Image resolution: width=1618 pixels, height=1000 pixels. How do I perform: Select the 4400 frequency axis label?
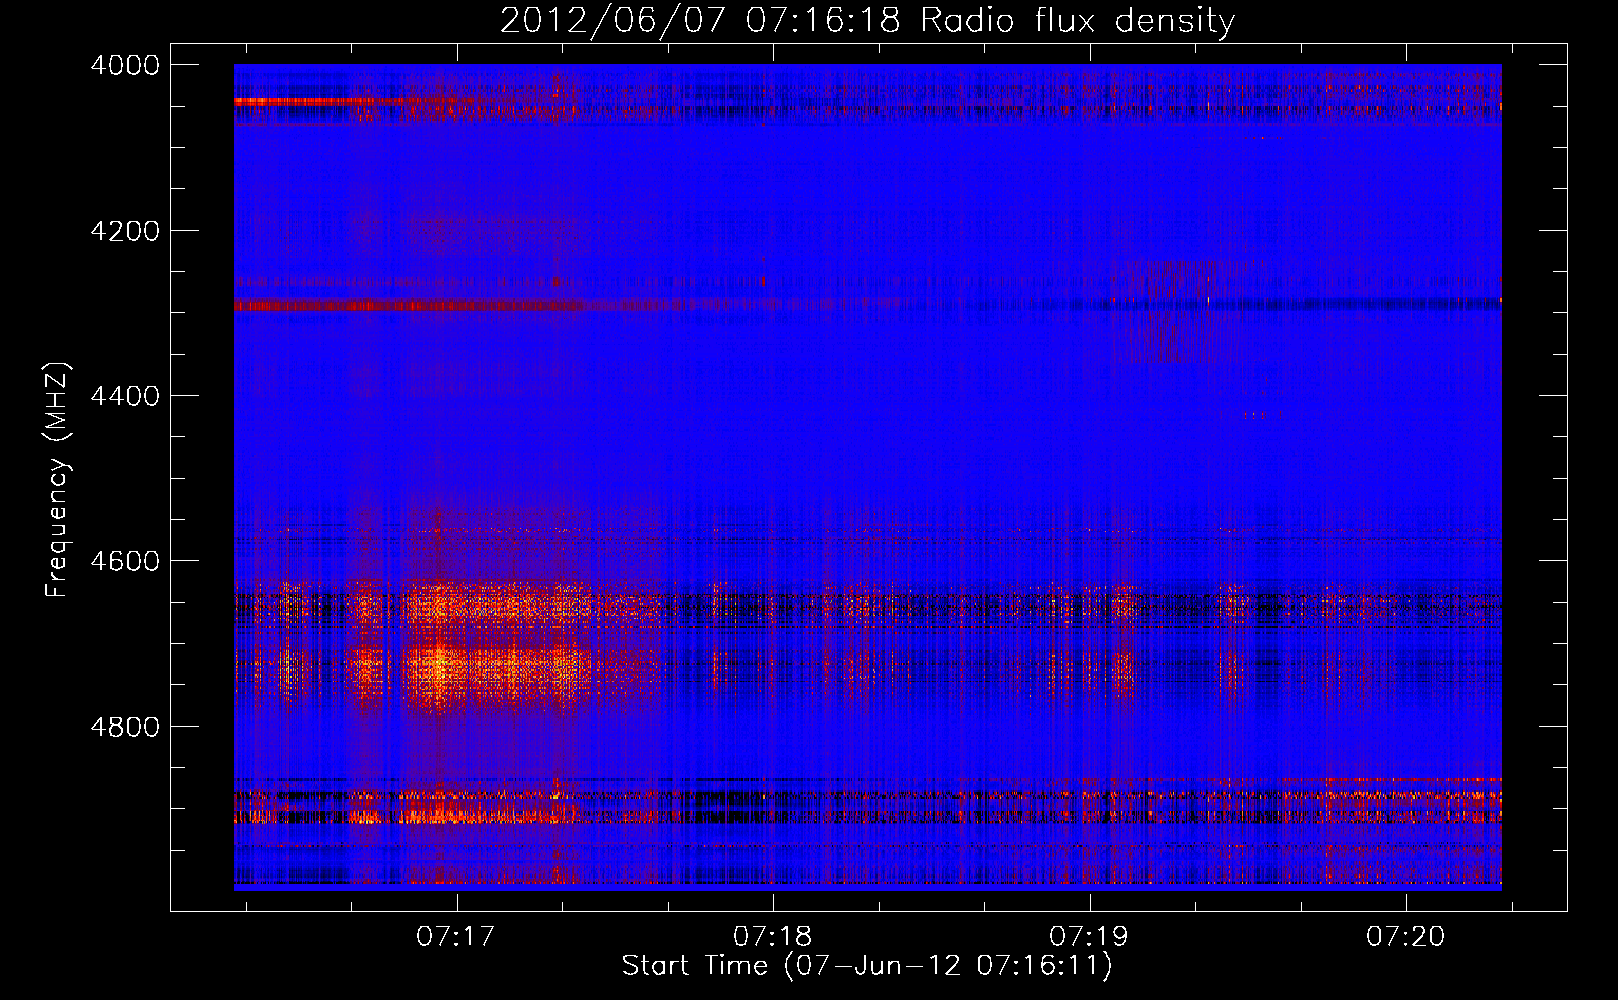pyautogui.click(x=125, y=396)
